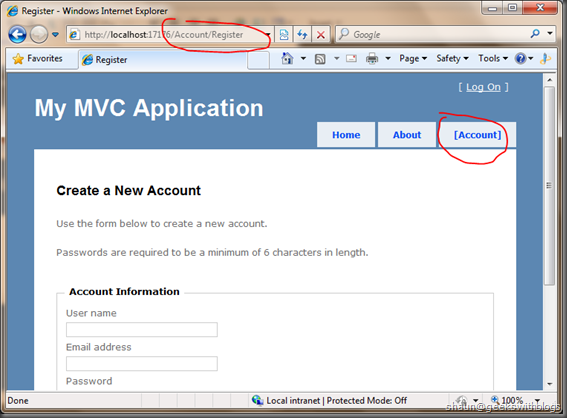Click the Home page icon
Screen dimensions: 567x418
point(287,58)
